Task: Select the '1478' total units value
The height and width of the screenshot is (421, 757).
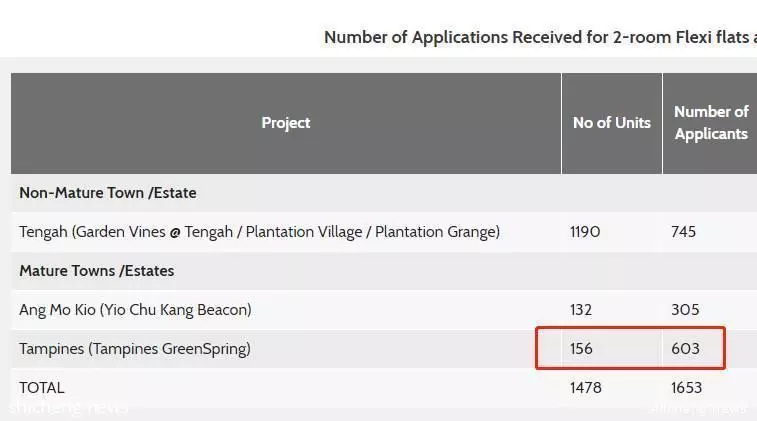Action: click(586, 388)
